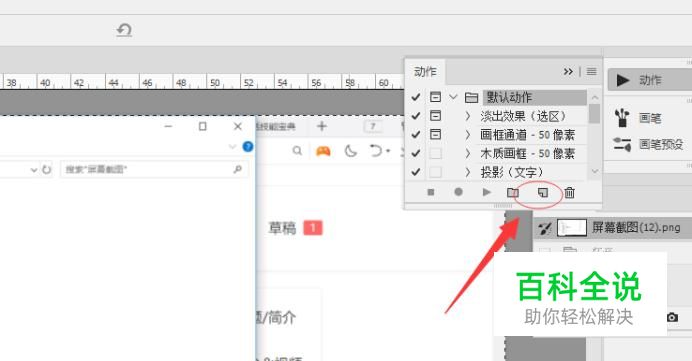
Task: Toggle the dialog box icon for 画框通道 - 50 像素
Action: [435, 134]
